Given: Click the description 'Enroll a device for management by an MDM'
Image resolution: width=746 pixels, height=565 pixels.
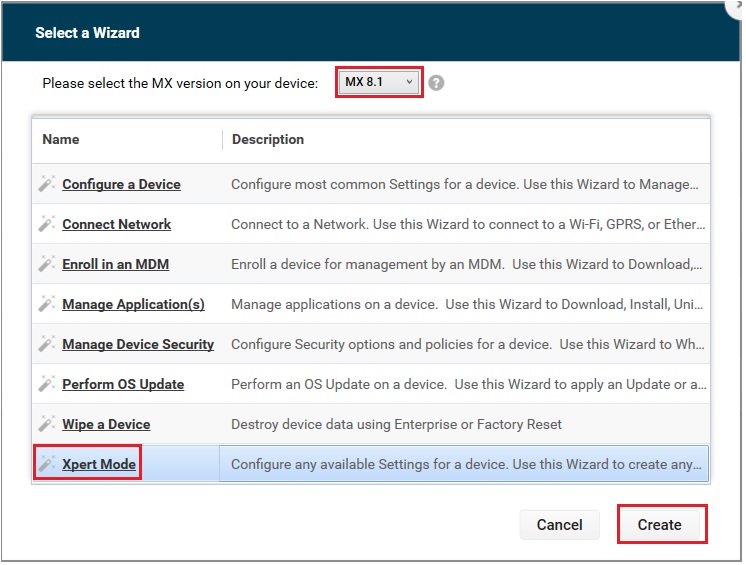Looking at the screenshot, I should 467,264.
